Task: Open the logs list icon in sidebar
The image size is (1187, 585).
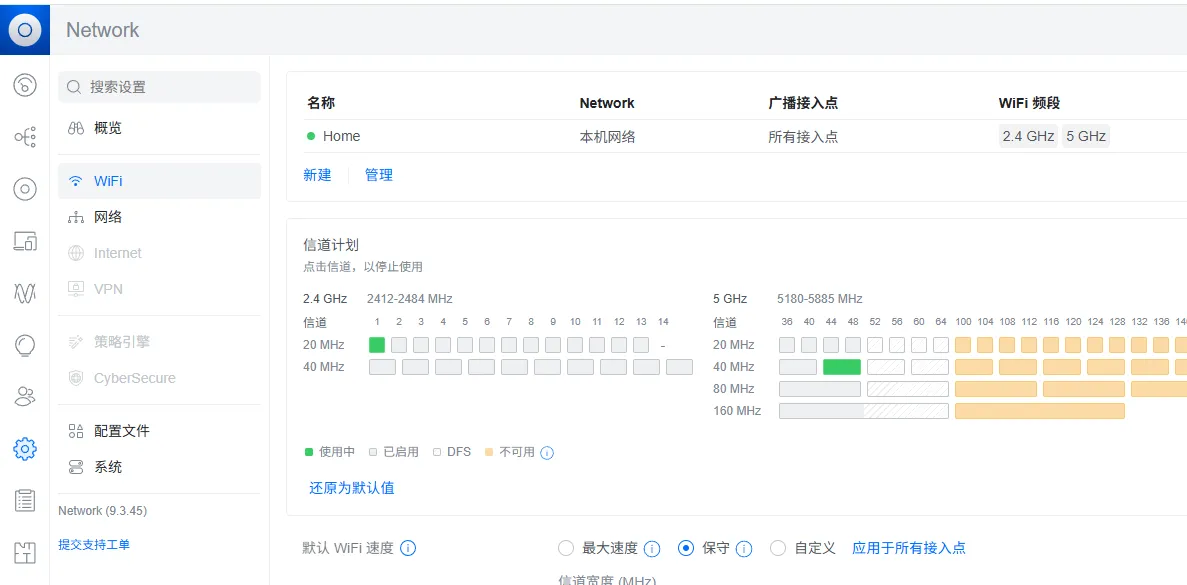Action: click(x=25, y=500)
